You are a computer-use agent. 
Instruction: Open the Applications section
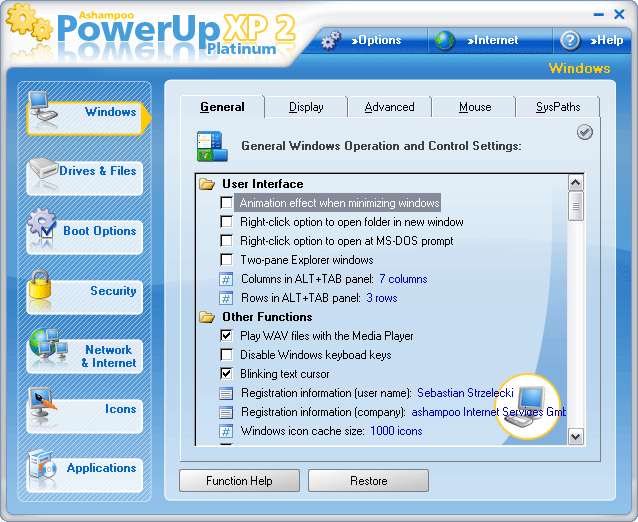pyautogui.click(x=85, y=469)
